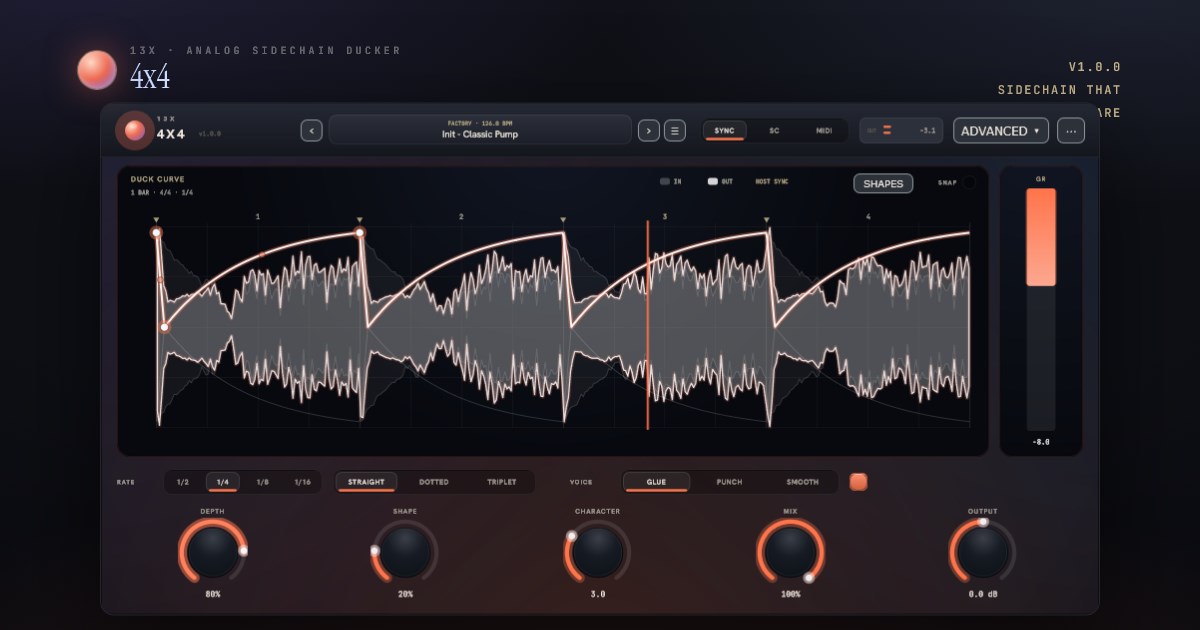The width and height of the screenshot is (1200, 630).
Task: Click the 100% mix value
Action: (x=790, y=594)
